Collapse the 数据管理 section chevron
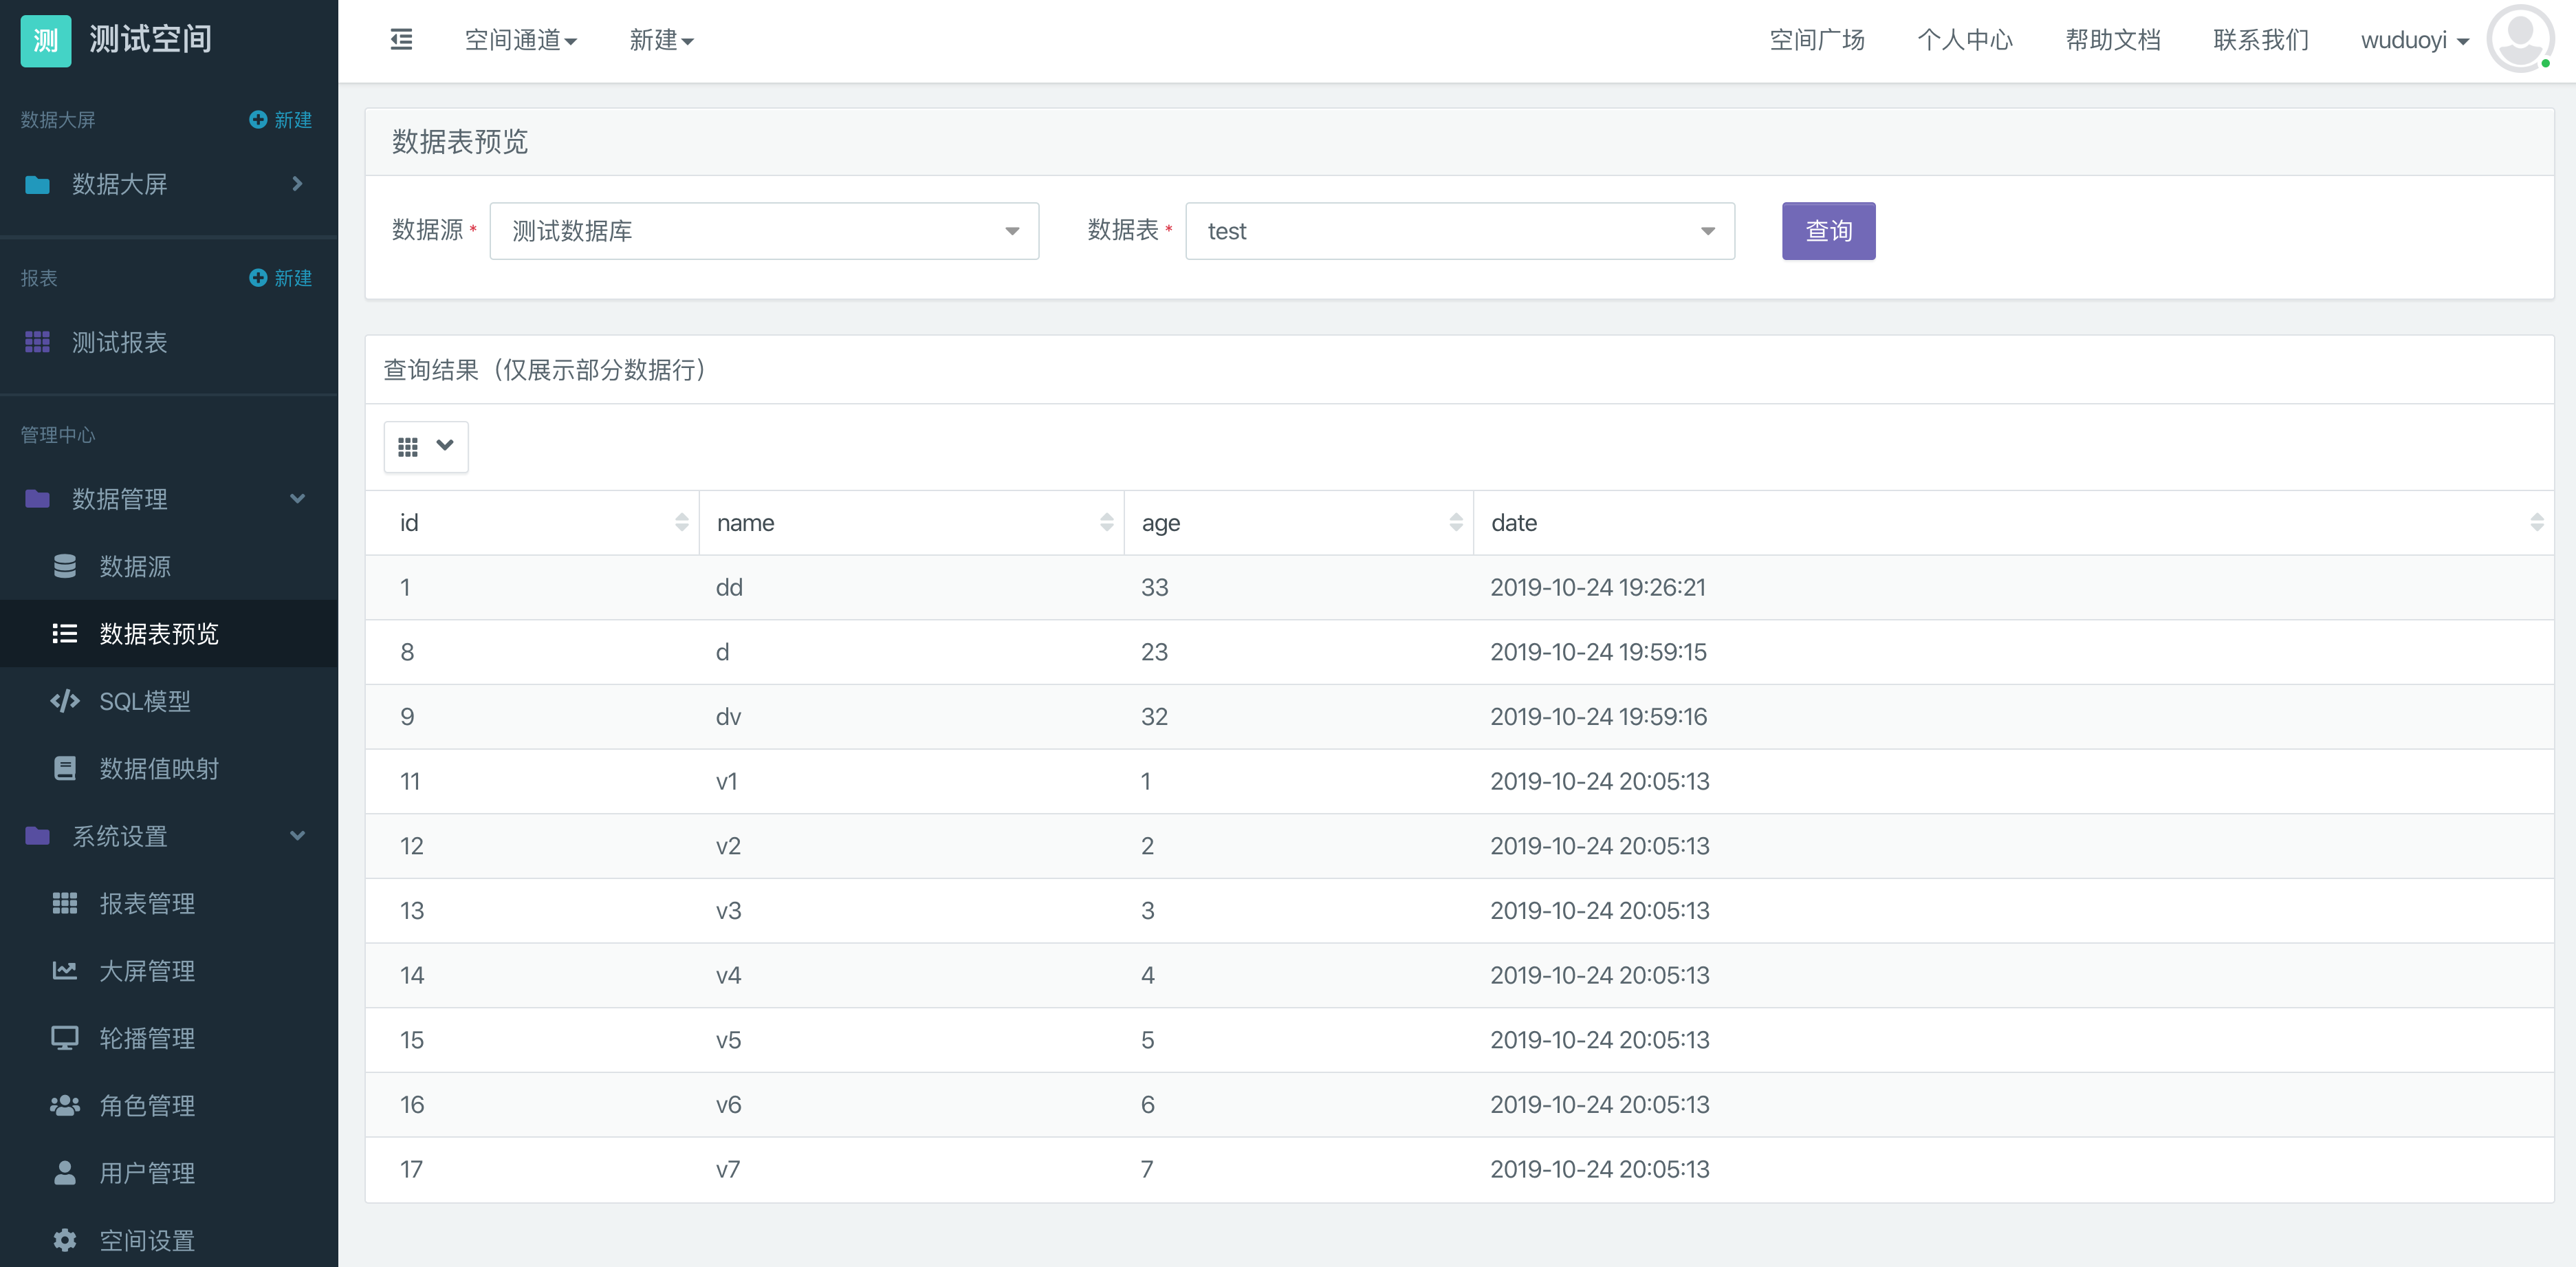The width and height of the screenshot is (2576, 1267). point(297,498)
